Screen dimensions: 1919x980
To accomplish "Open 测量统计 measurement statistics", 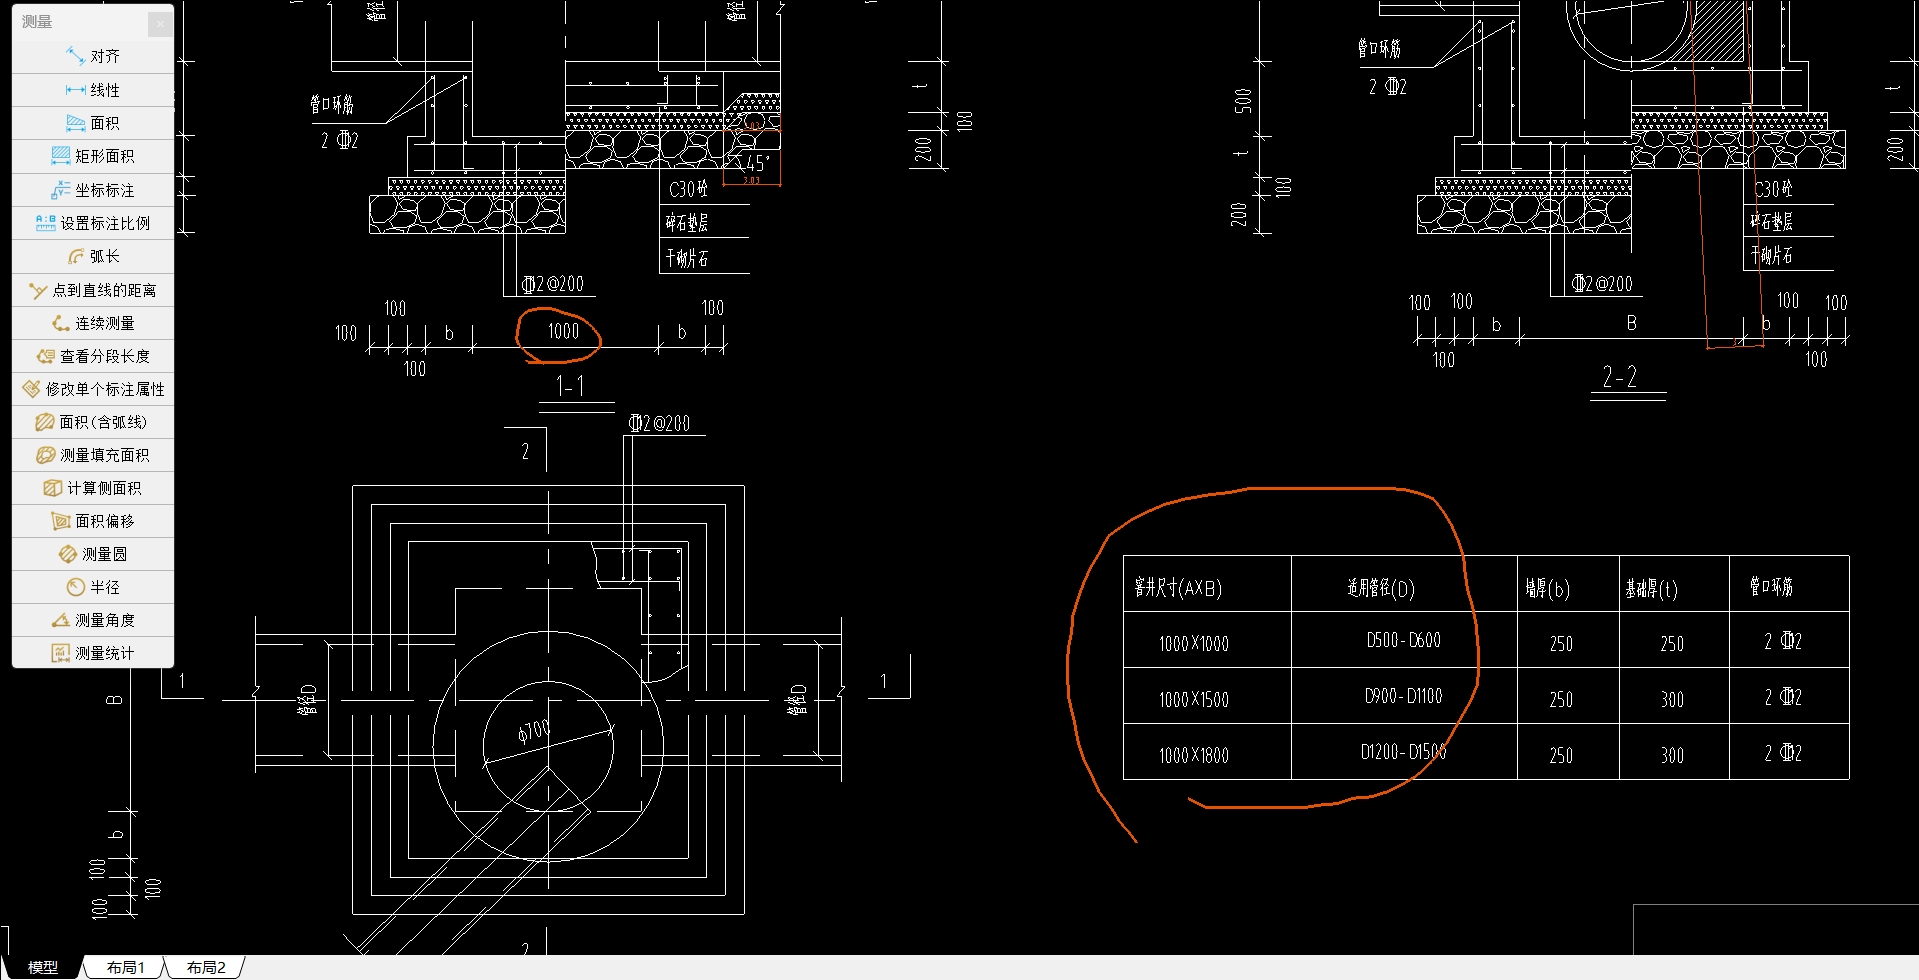I will (x=93, y=653).
